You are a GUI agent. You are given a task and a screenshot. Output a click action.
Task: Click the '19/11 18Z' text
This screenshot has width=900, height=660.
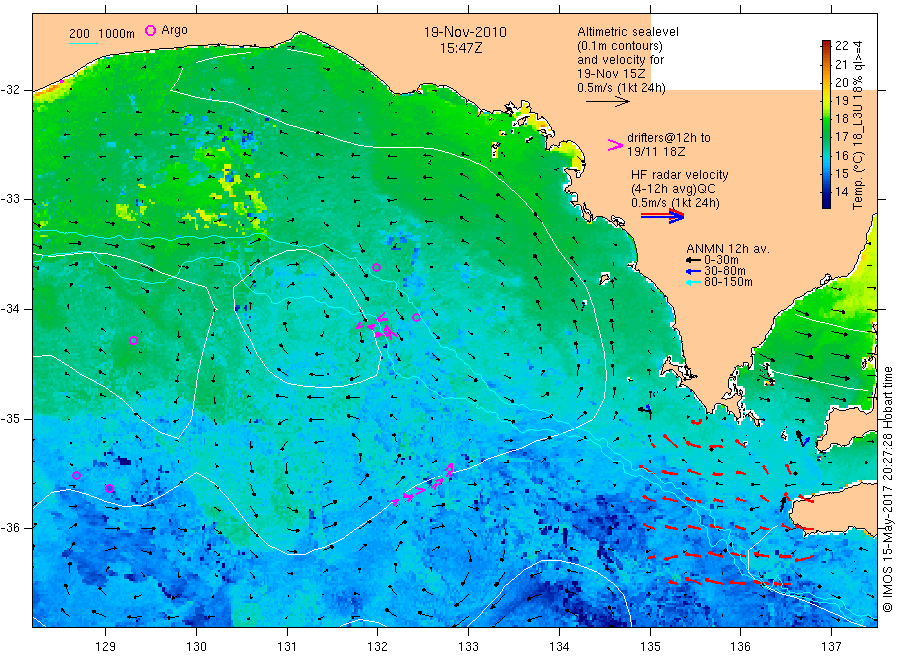coord(656,152)
